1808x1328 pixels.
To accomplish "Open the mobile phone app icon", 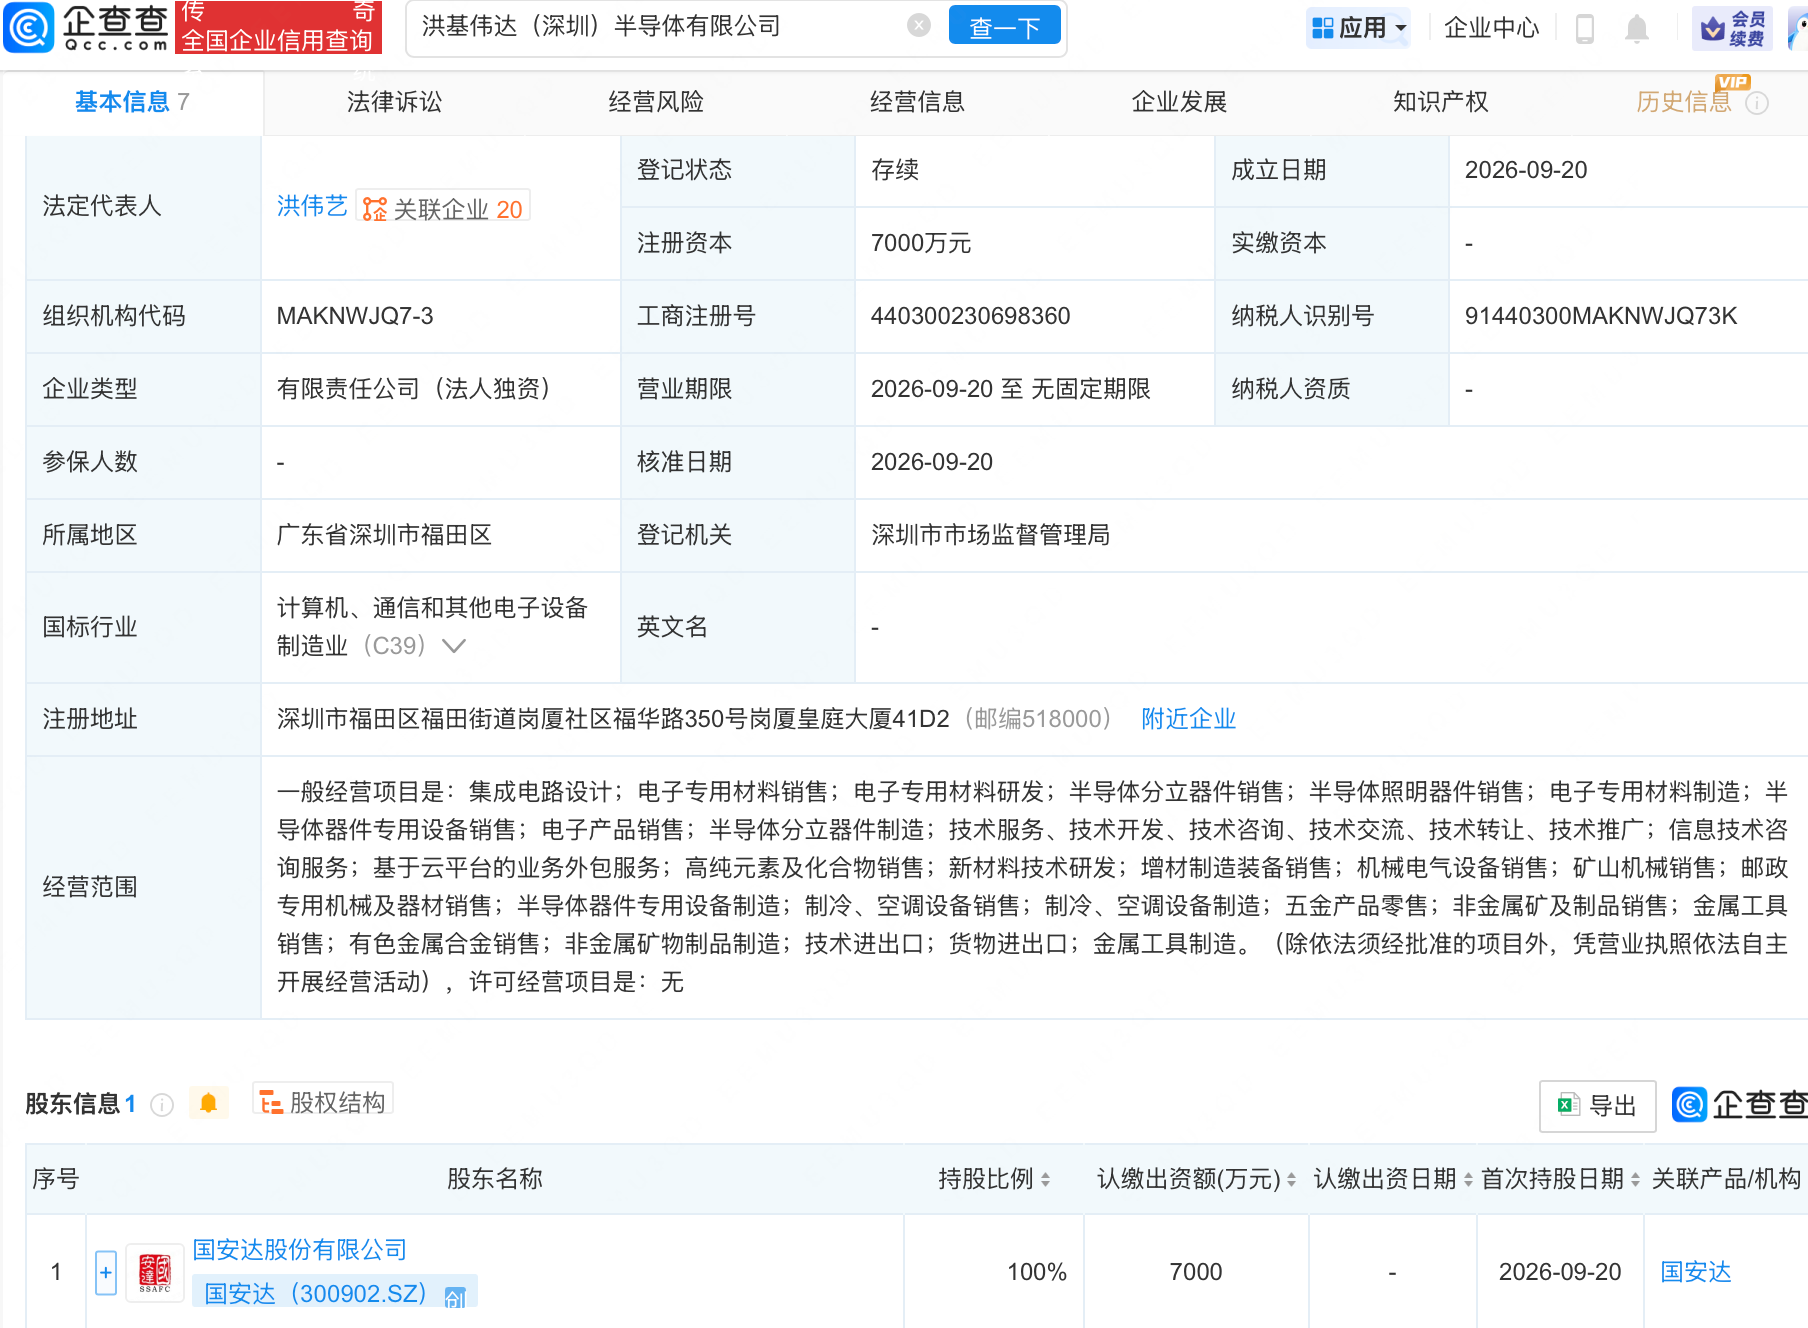I will coord(1584,28).
